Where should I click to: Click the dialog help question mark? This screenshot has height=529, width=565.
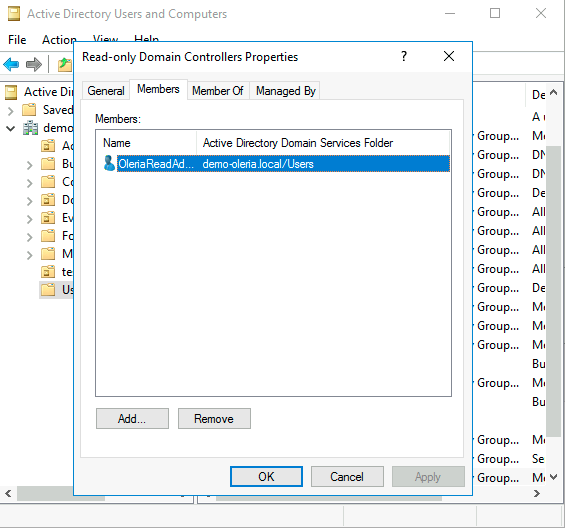(404, 56)
